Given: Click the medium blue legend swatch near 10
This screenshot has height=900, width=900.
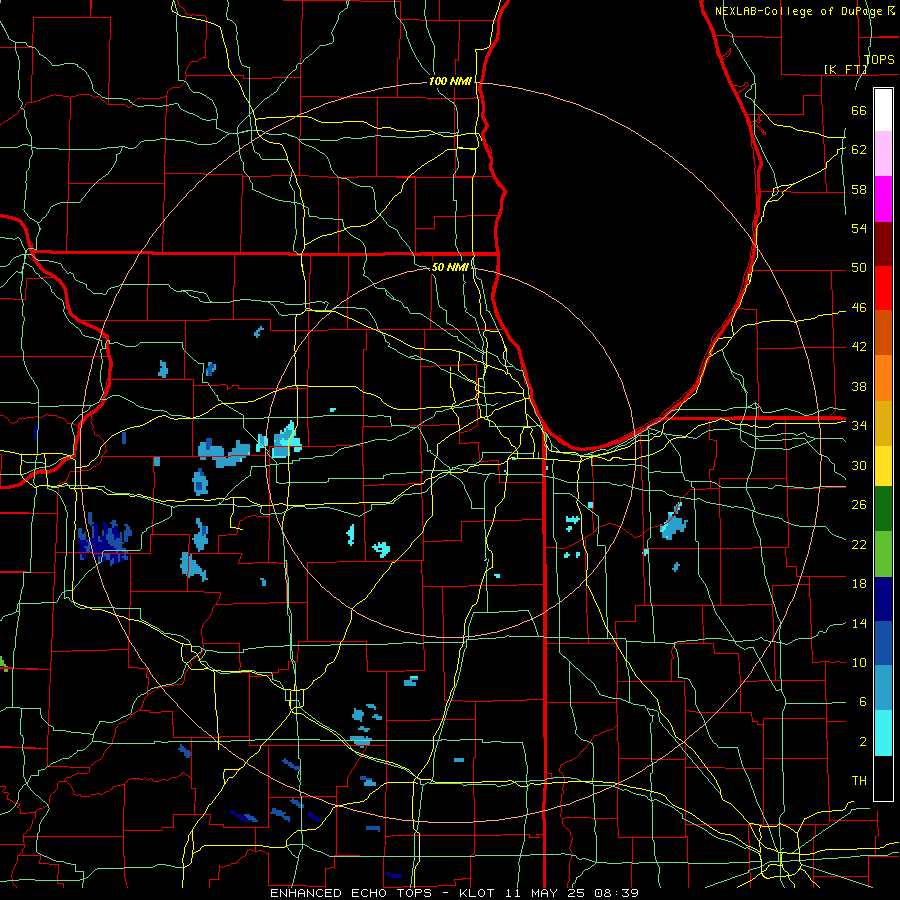Looking at the screenshot, I should point(883,643).
